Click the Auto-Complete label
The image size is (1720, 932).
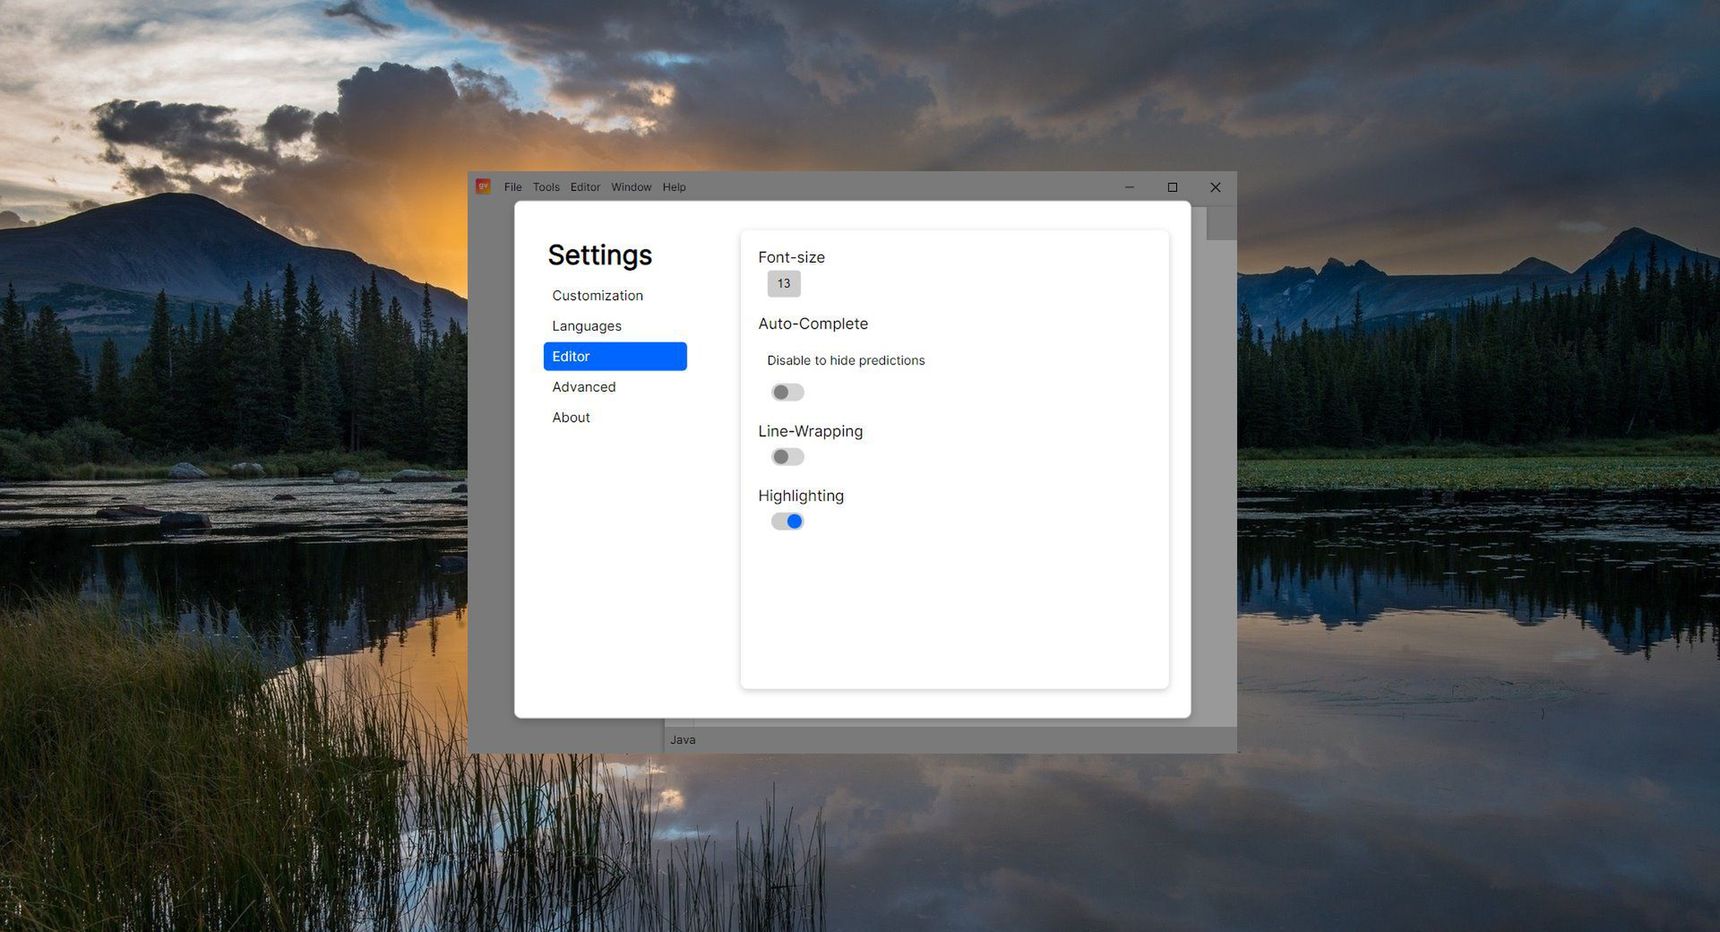813,324
